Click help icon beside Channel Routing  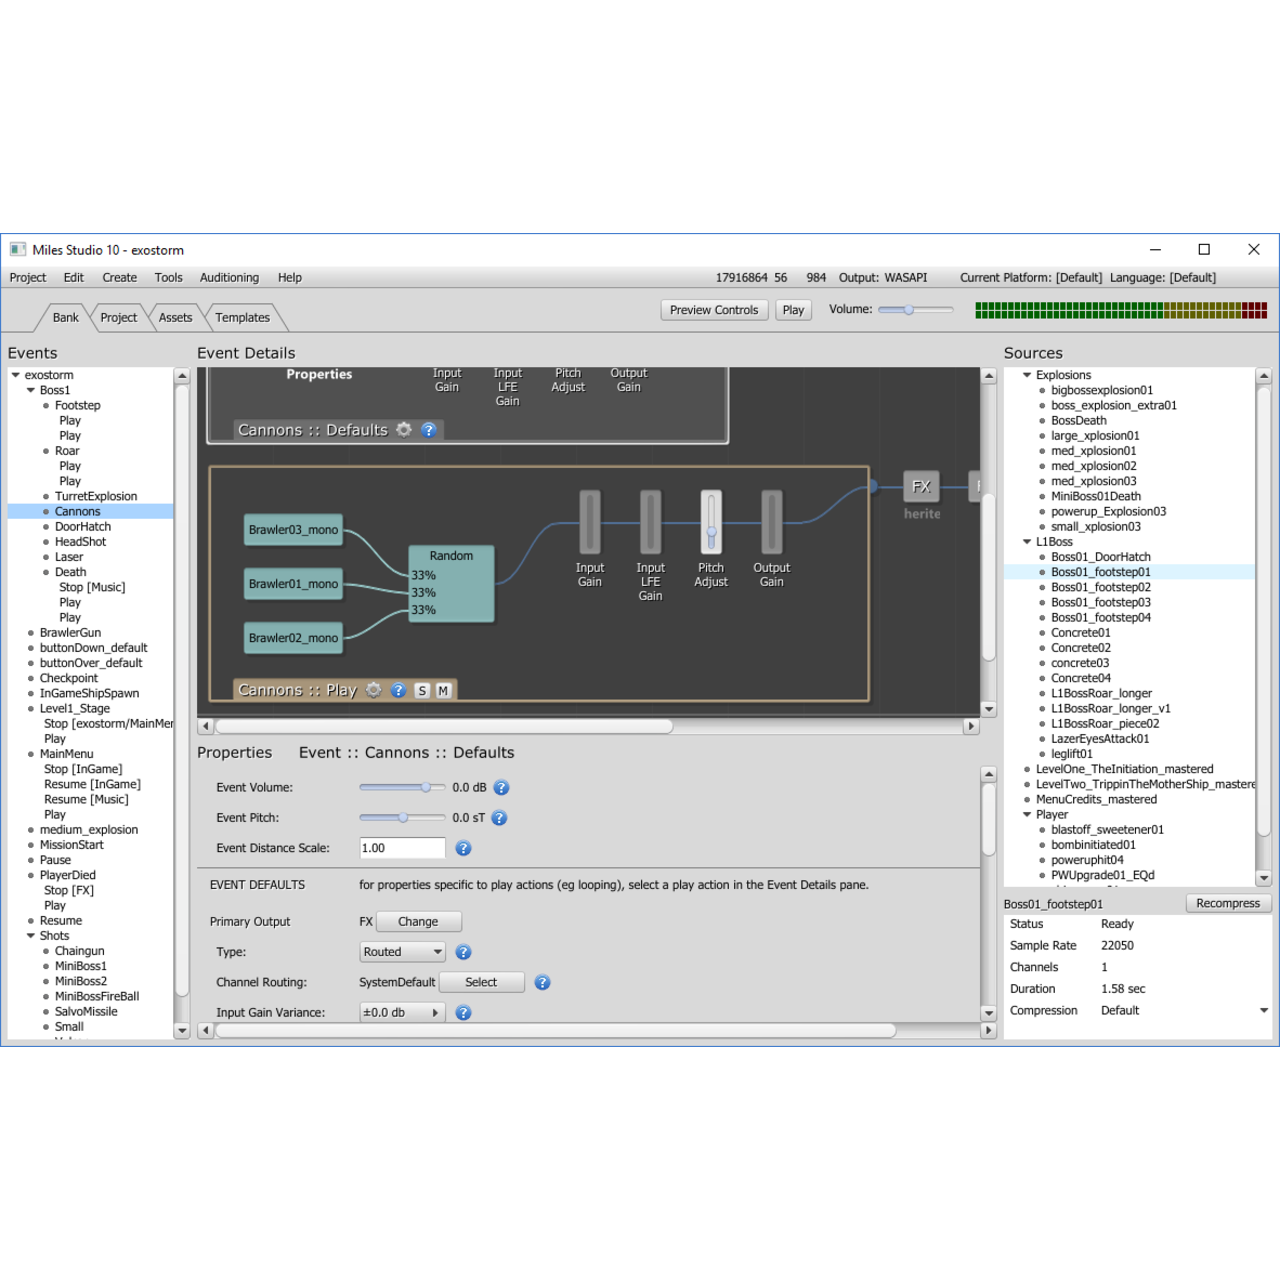click(542, 983)
